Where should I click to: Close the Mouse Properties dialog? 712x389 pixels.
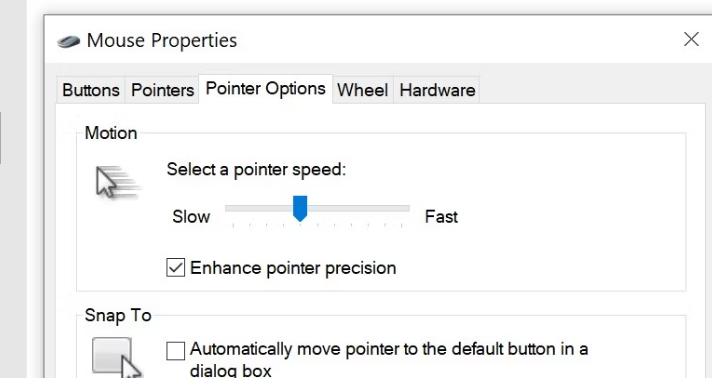coord(691,39)
